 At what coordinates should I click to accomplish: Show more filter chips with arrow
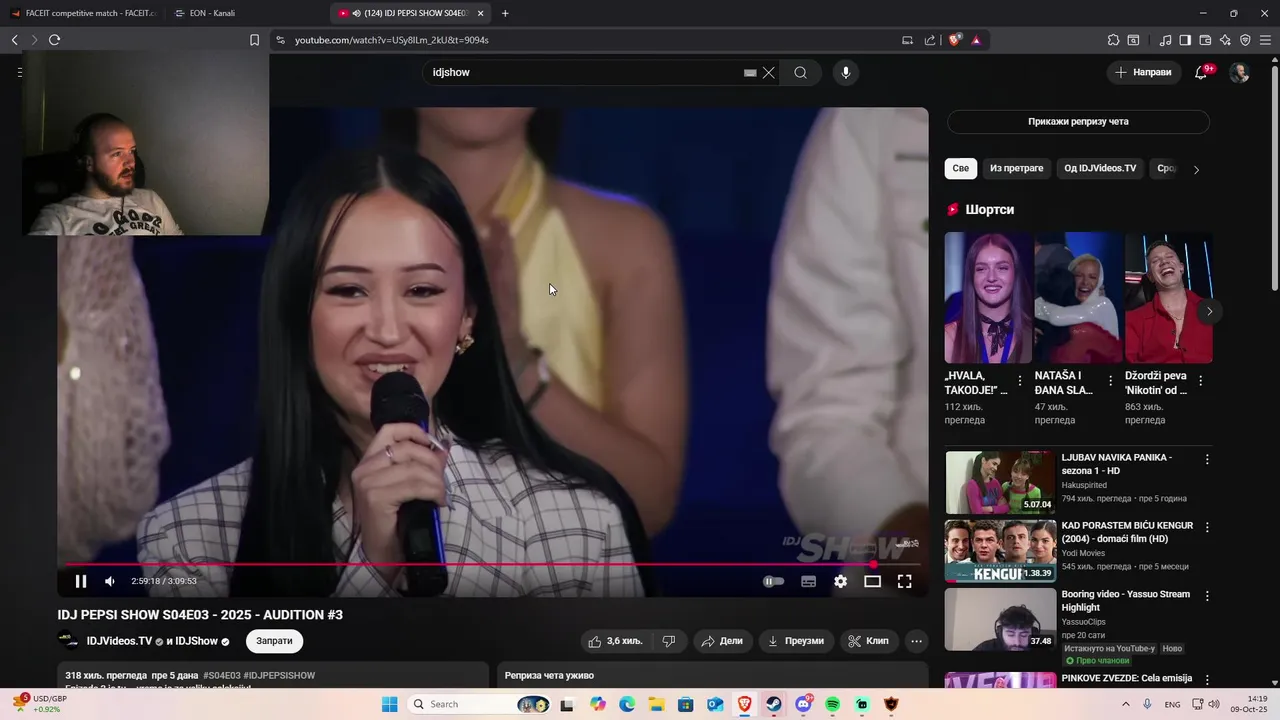(1196, 169)
